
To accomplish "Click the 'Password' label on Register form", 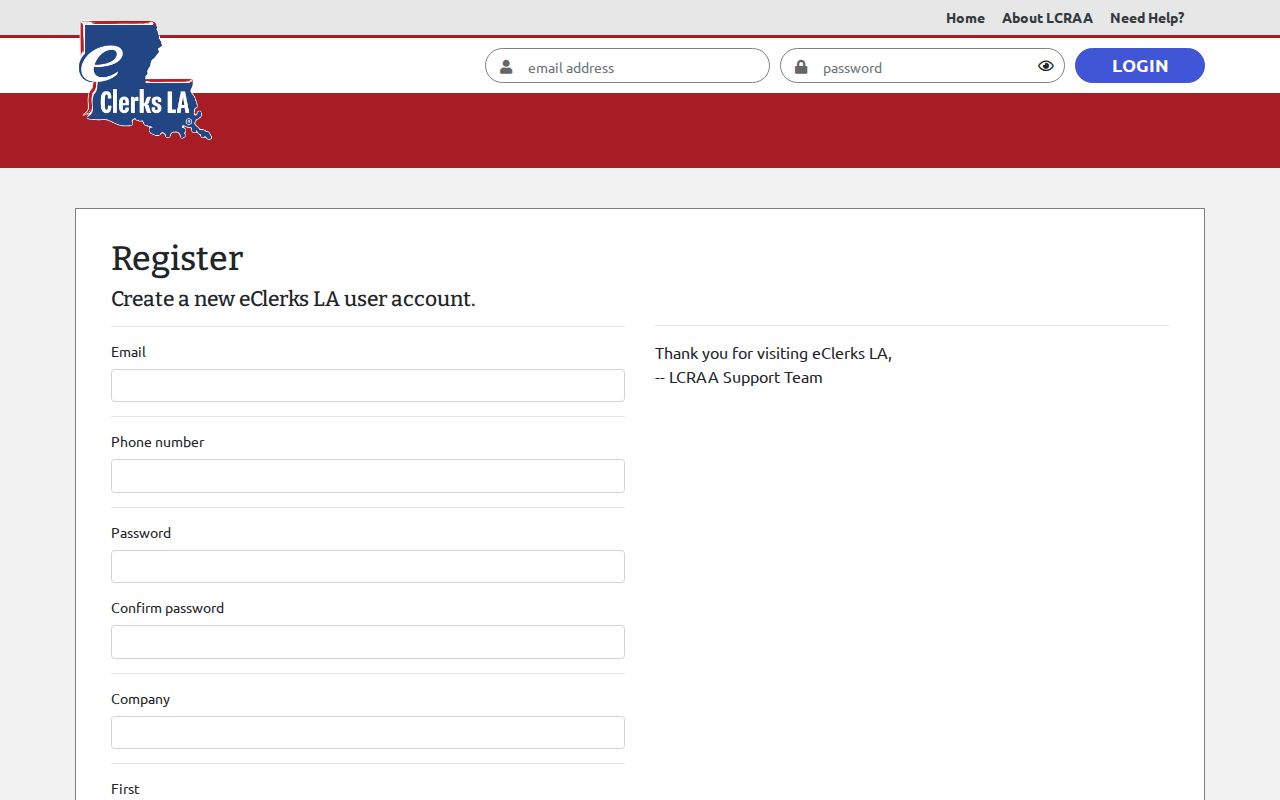I will [141, 533].
